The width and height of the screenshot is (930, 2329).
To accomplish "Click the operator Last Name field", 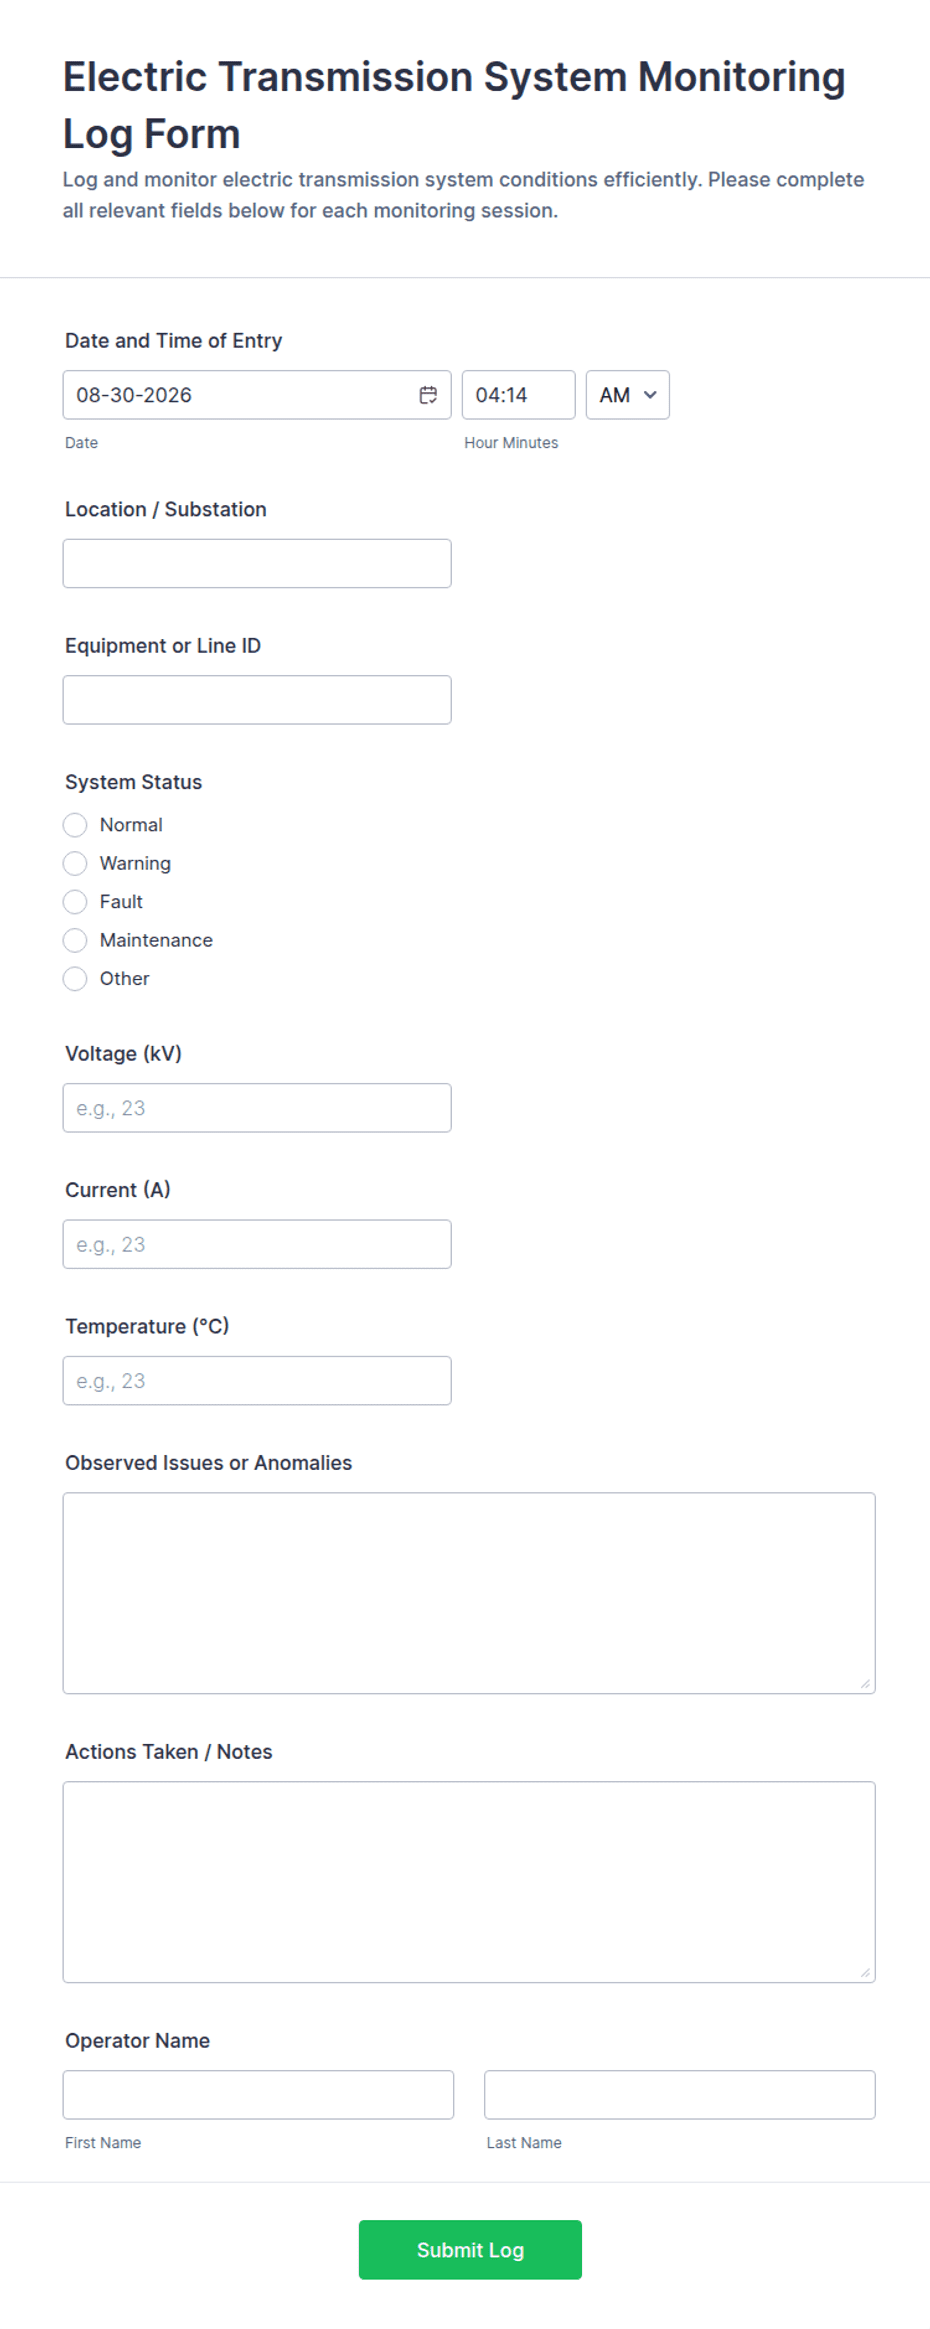I will (x=680, y=2095).
